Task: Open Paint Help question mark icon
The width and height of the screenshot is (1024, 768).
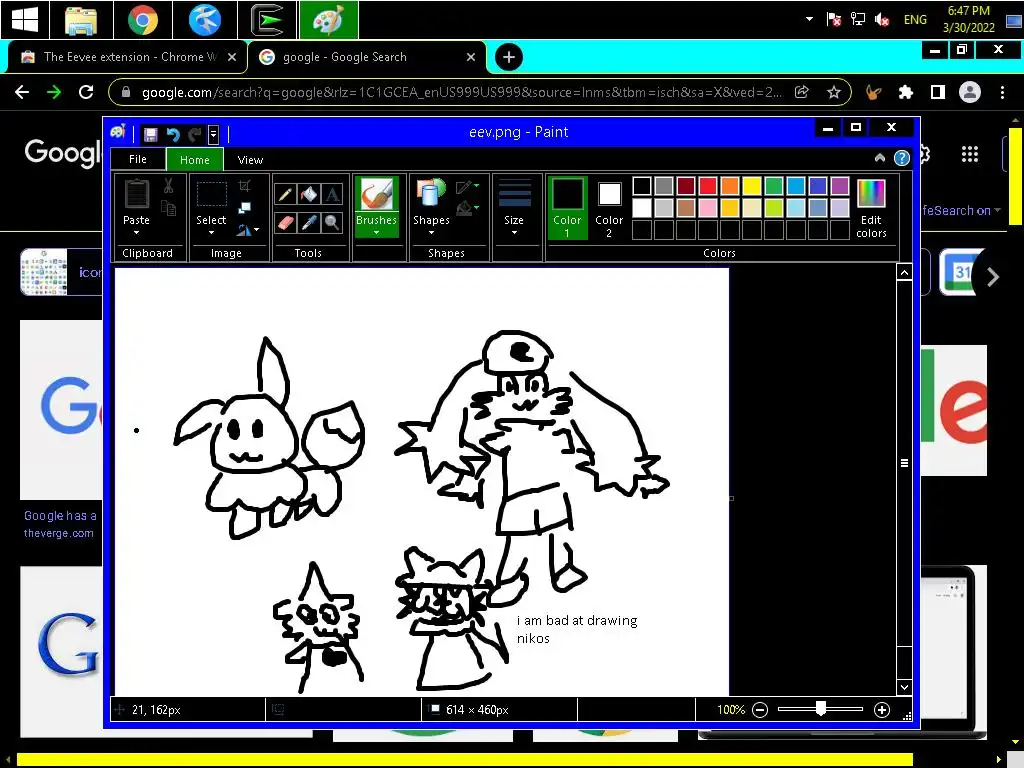Action: coord(902,158)
